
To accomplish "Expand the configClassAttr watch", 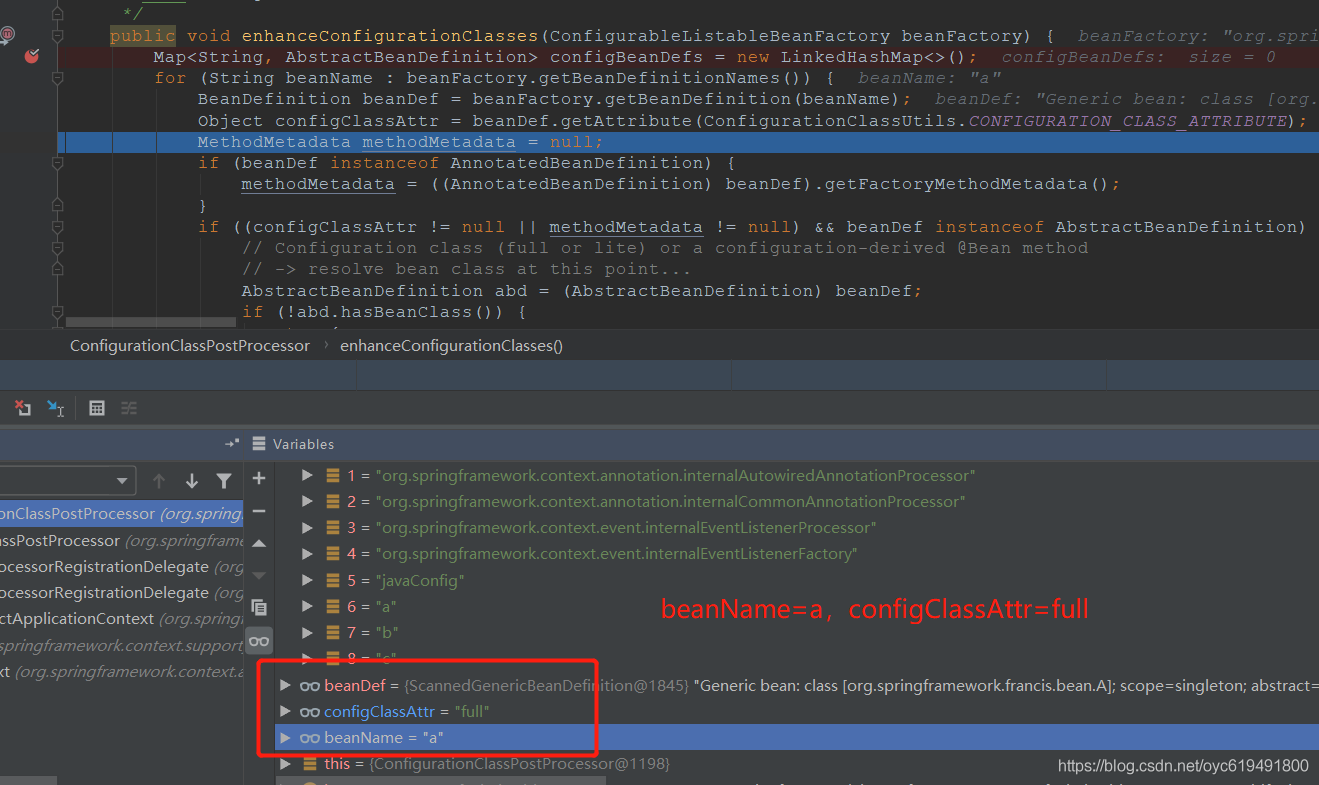I will coord(285,711).
